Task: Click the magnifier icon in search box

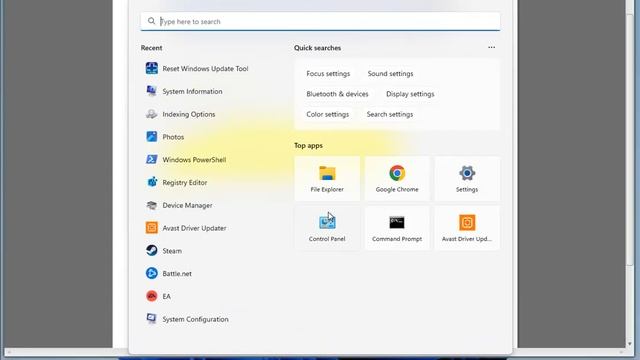Action: 151,21
